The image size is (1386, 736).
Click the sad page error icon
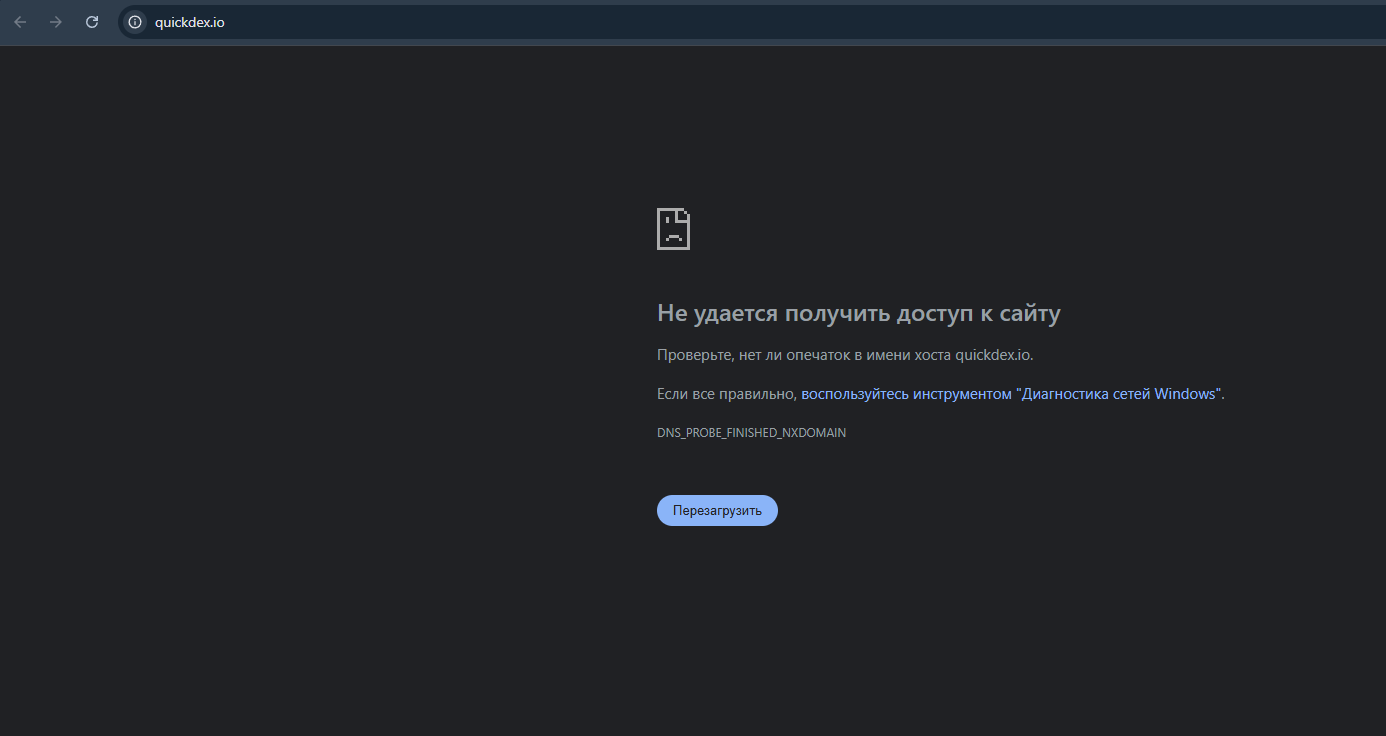click(673, 229)
